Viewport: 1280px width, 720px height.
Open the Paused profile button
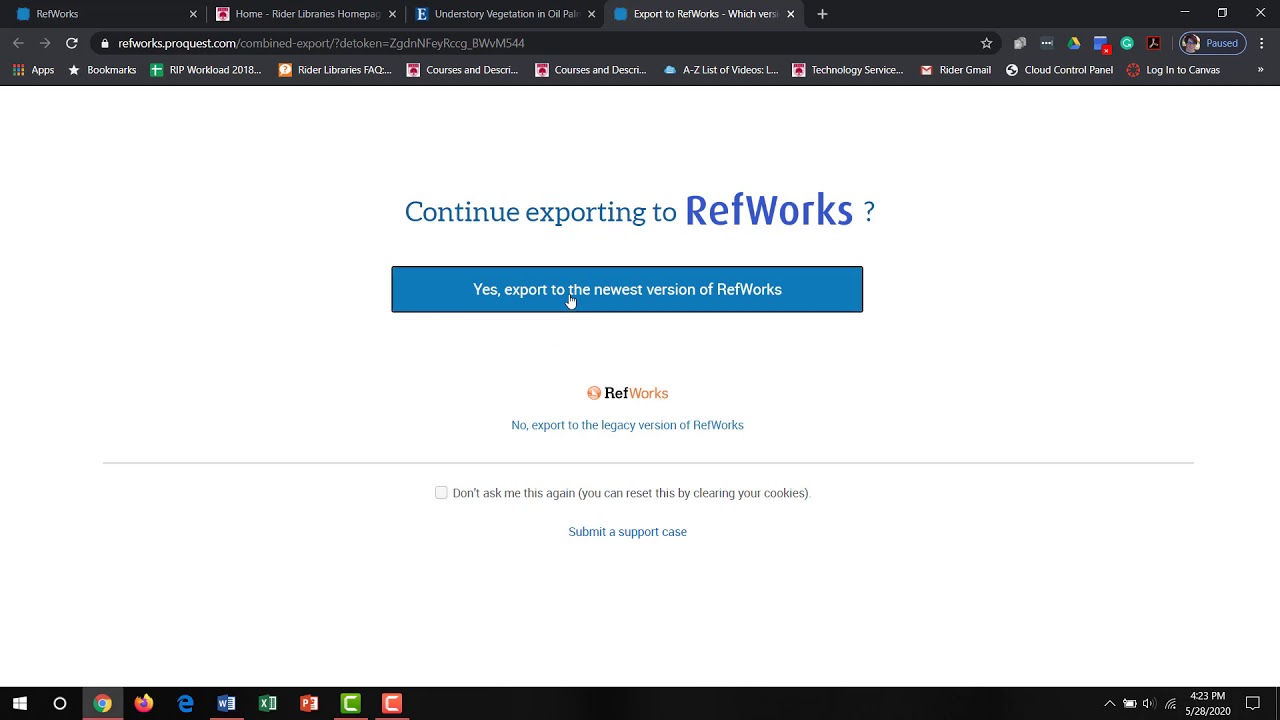(1212, 43)
